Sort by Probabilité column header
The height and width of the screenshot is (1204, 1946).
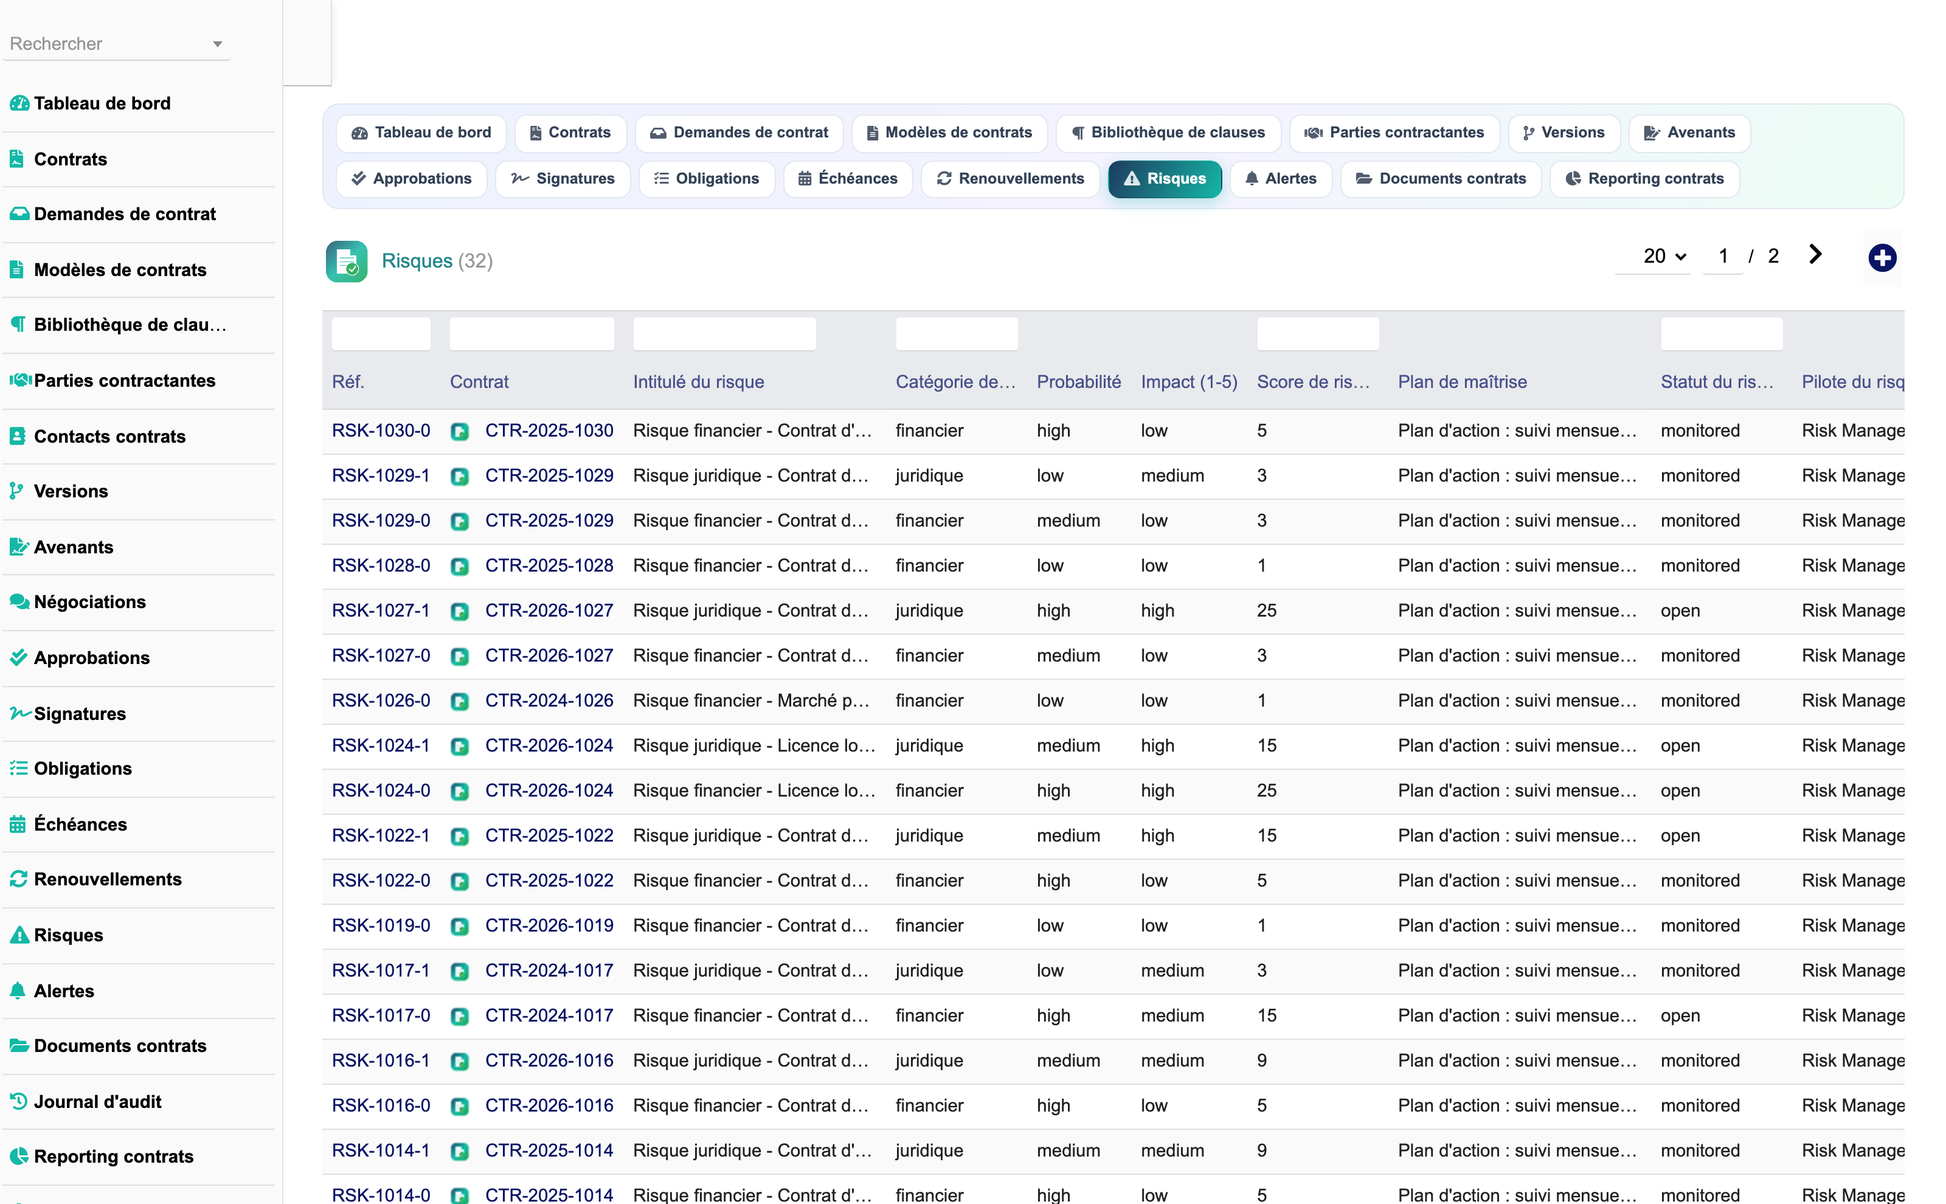click(x=1079, y=382)
